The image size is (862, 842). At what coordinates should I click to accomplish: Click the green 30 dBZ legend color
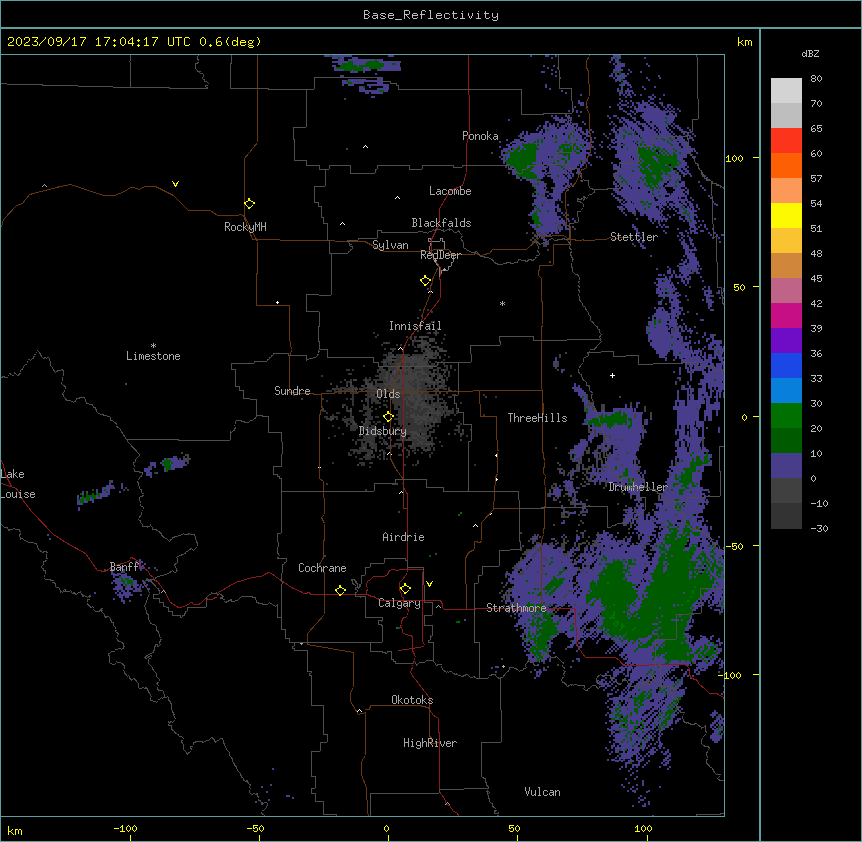click(786, 416)
